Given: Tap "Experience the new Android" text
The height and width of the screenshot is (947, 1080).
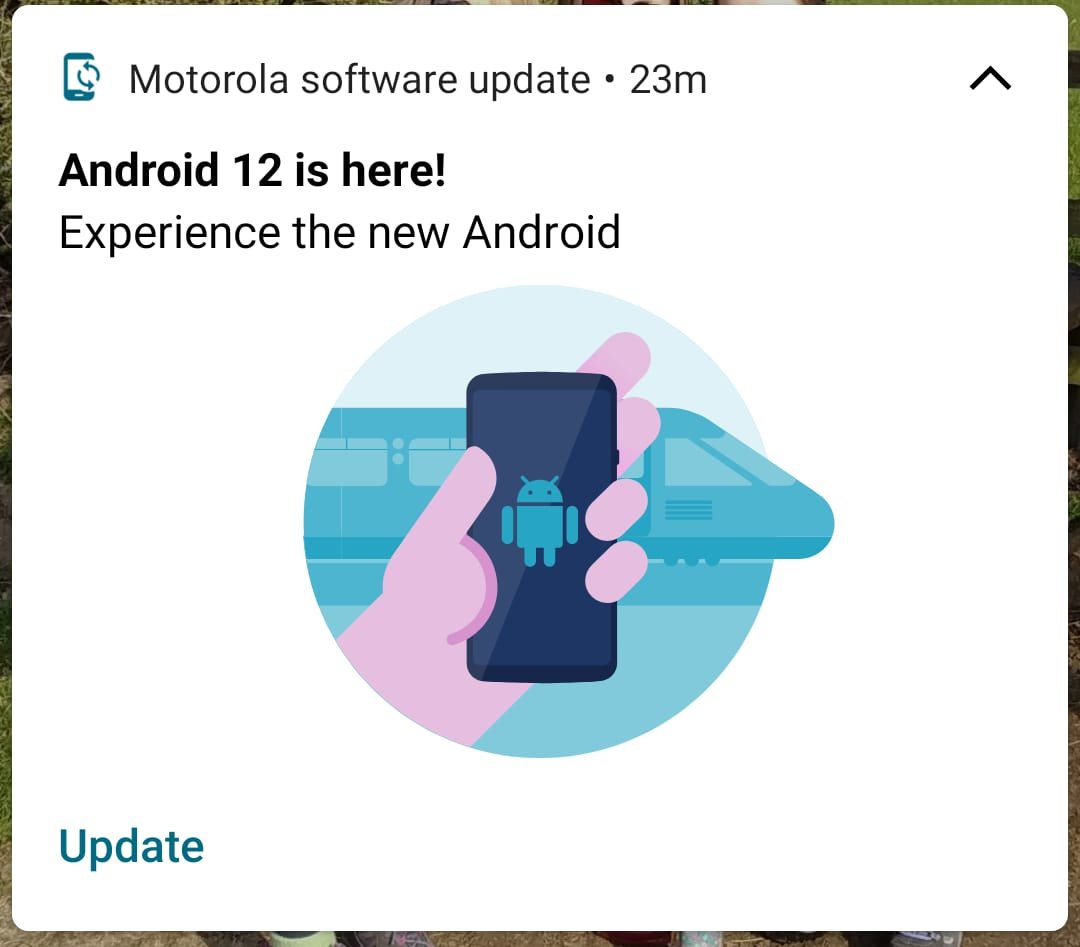Looking at the screenshot, I should pos(340,232).
